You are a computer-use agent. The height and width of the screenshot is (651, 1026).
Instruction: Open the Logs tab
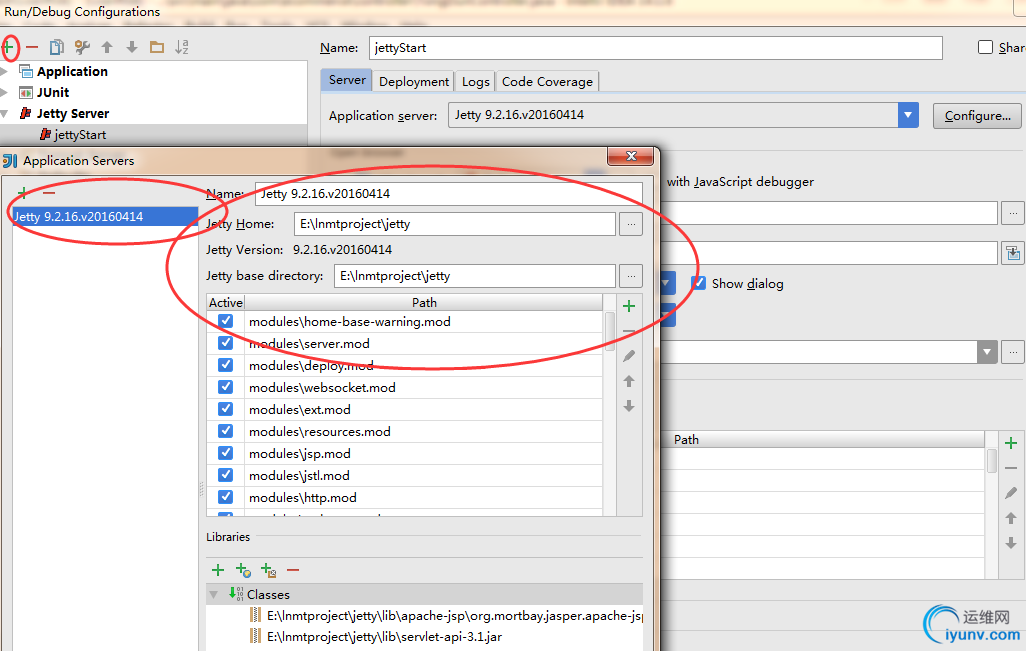pyautogui.click(x=476, y=82)
